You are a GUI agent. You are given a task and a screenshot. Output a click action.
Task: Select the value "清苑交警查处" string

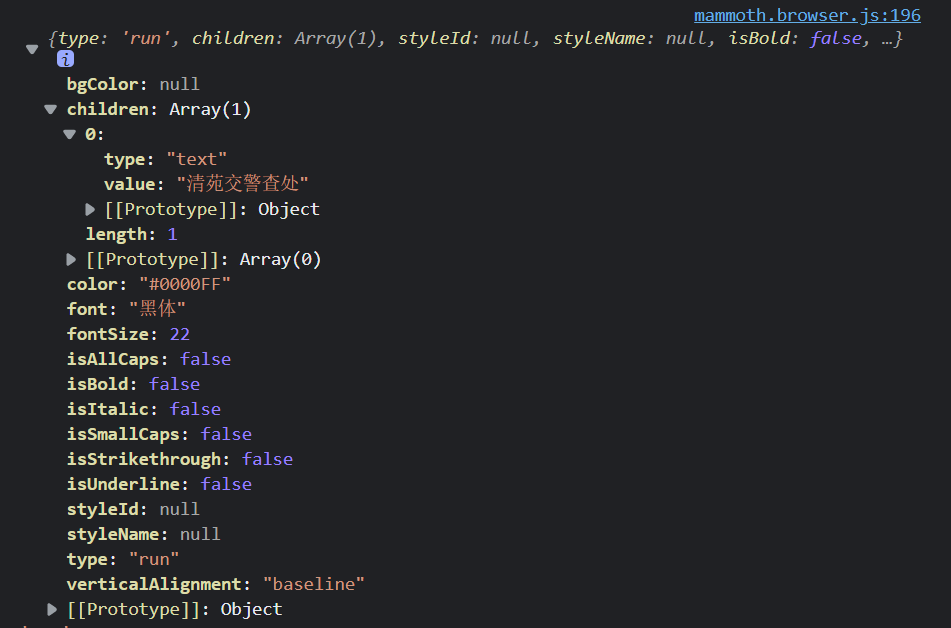[x=243, y=184]
